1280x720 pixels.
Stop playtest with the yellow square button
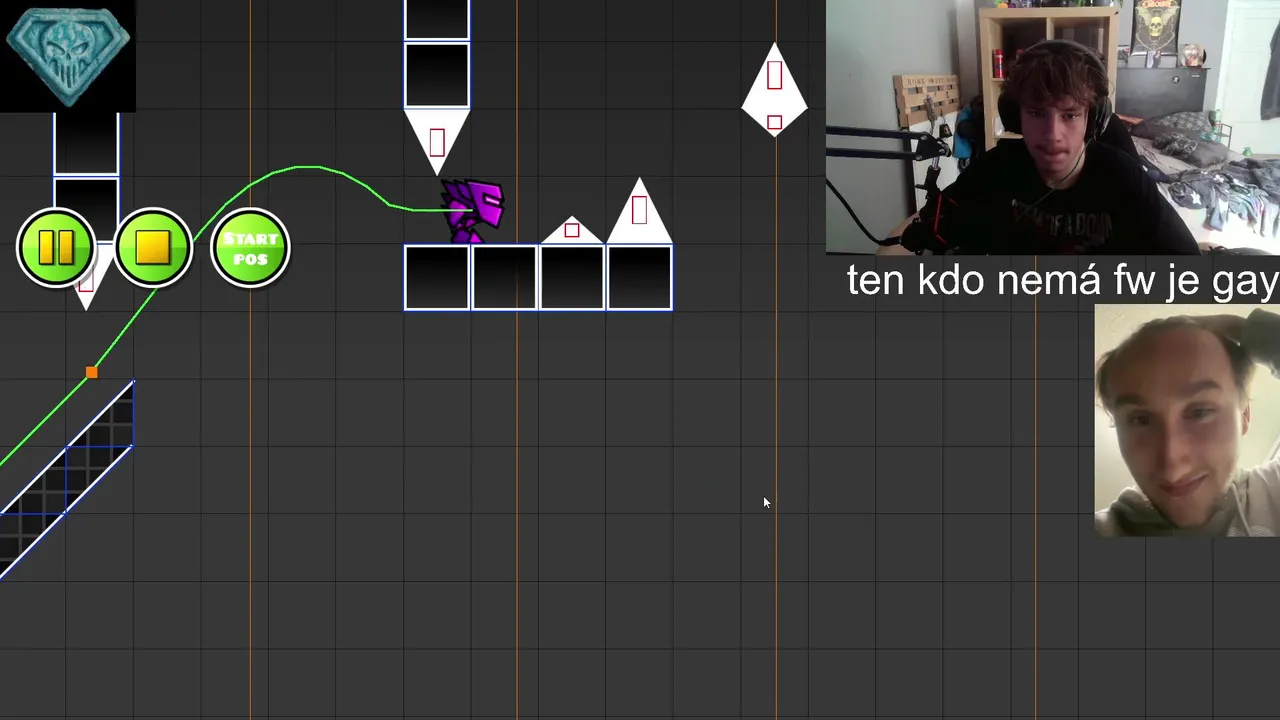coord(153,248)
